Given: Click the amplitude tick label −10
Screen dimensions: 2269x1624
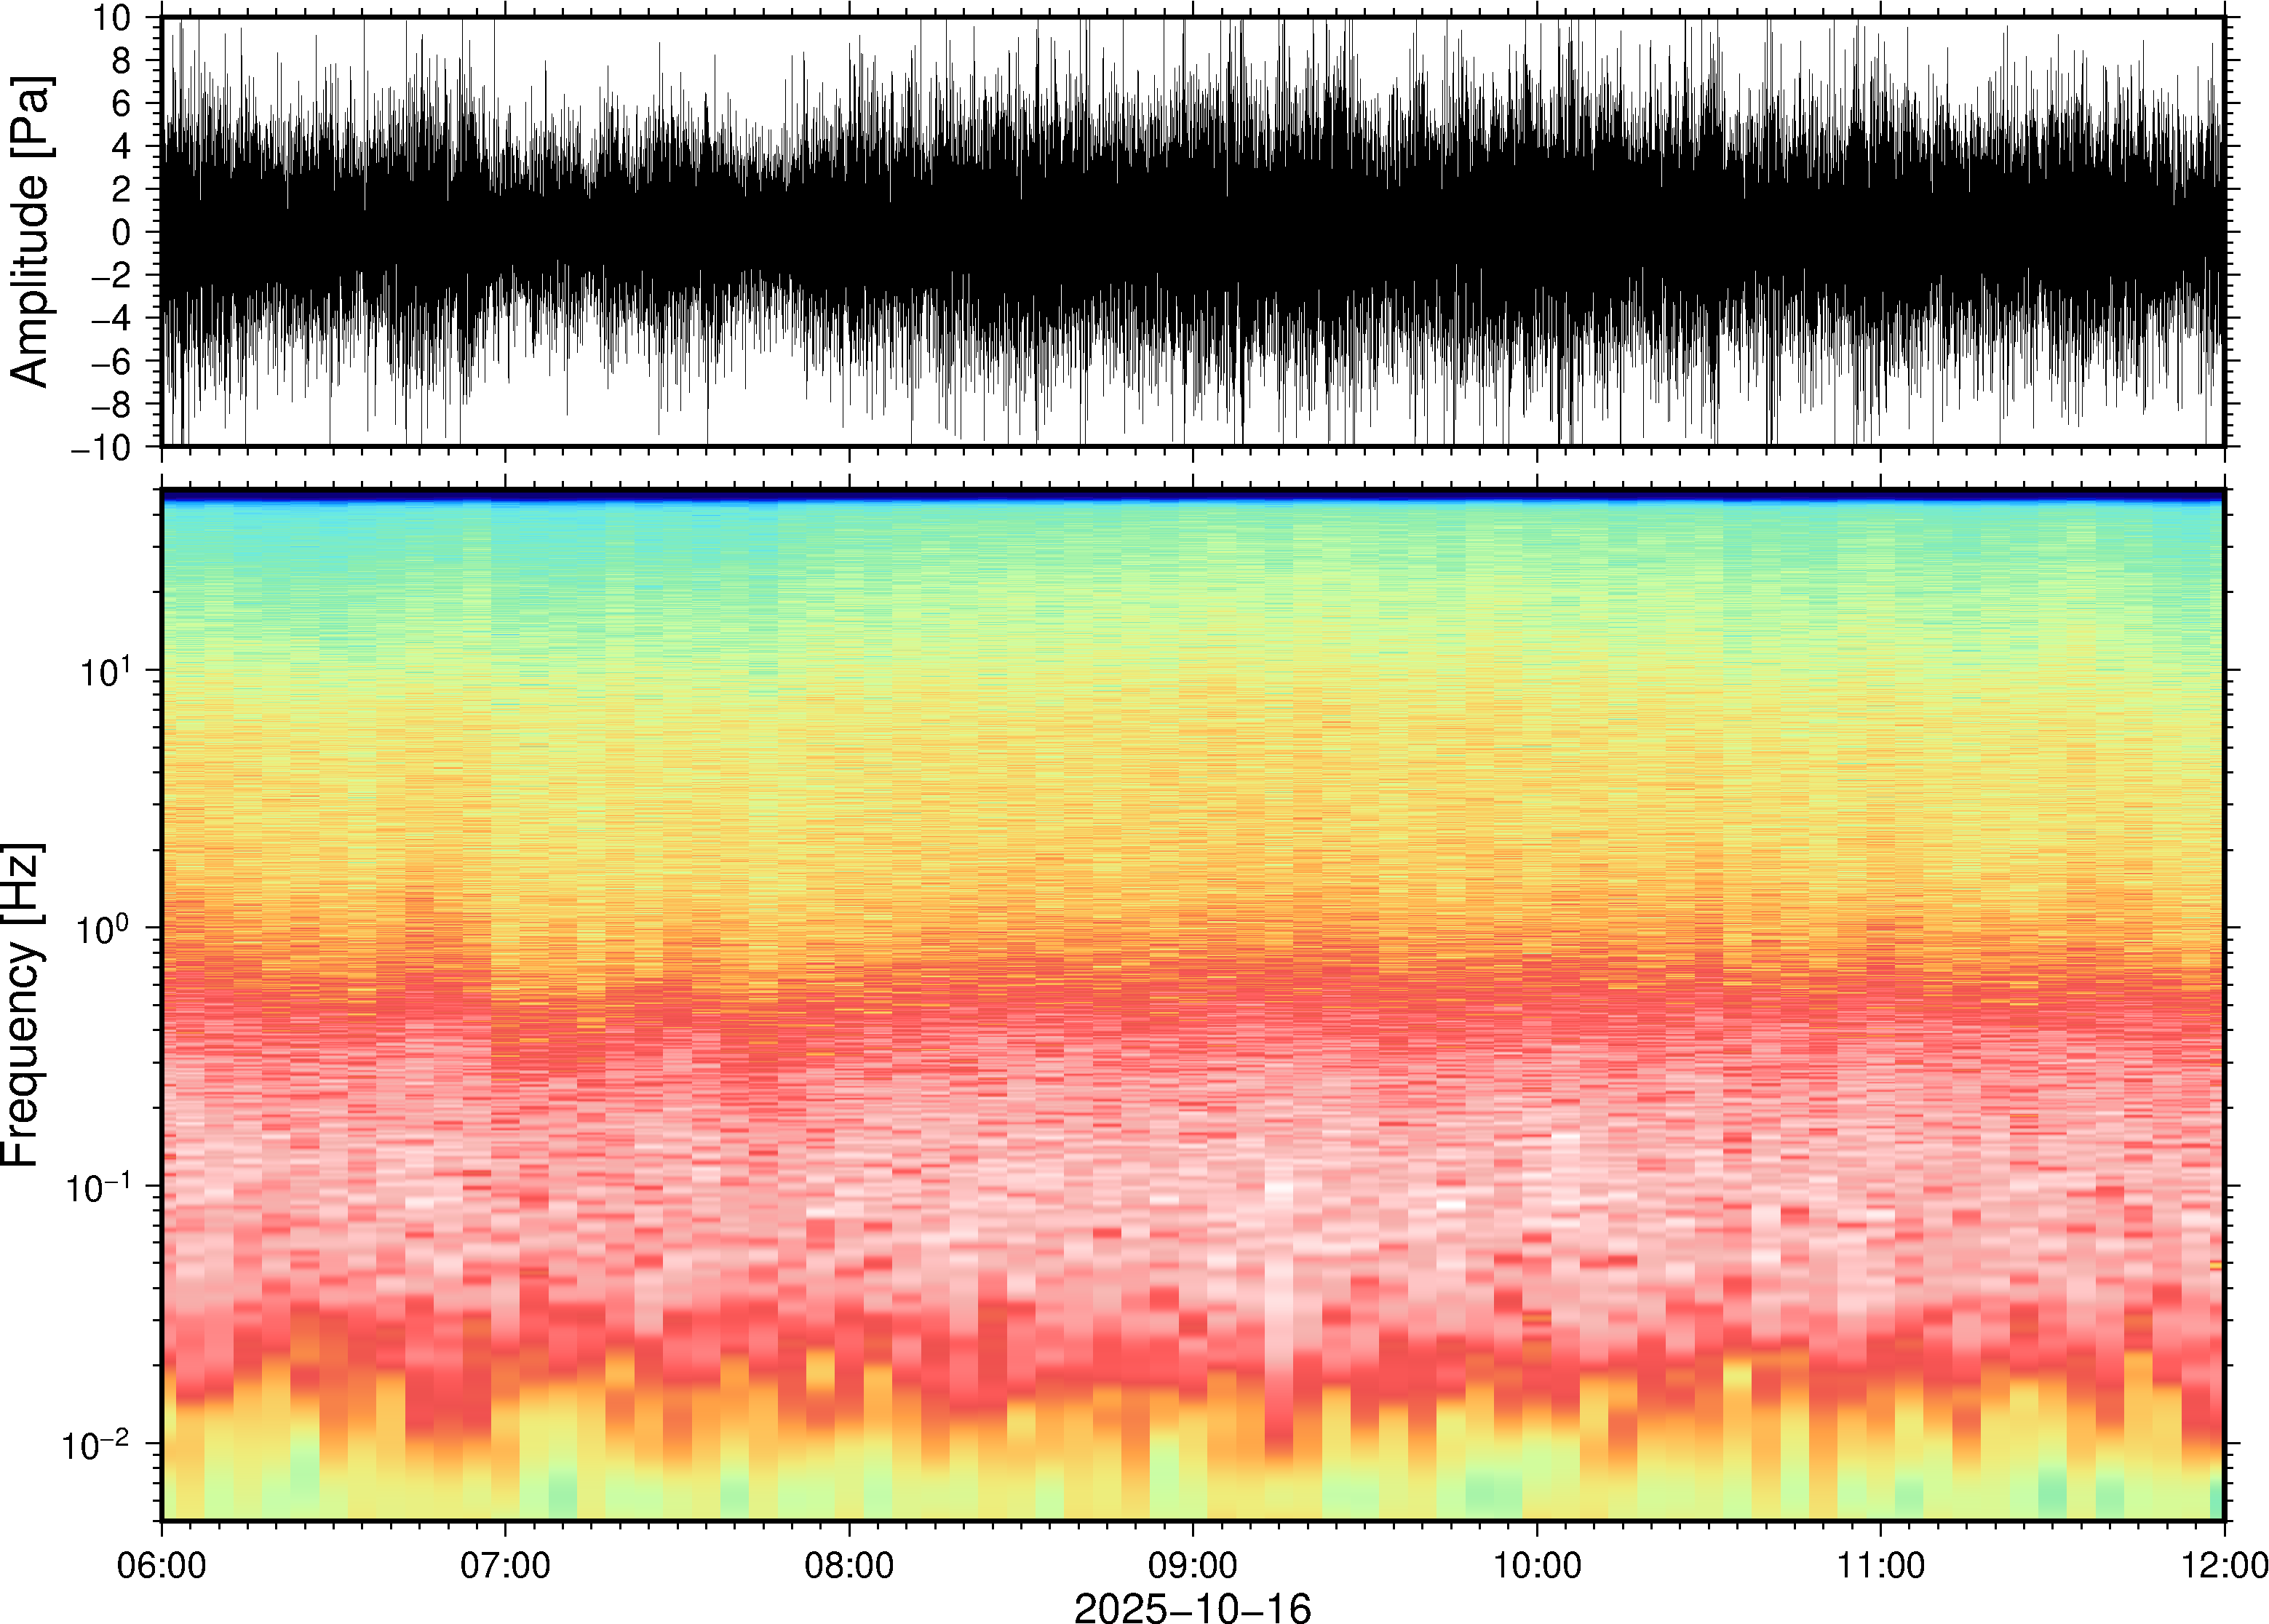Looking at the screenshot, I should pos(100,448).
